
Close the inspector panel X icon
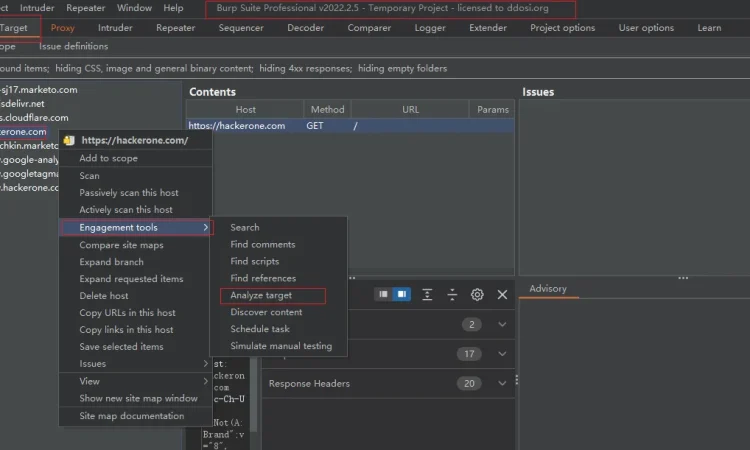coord(502,295)
